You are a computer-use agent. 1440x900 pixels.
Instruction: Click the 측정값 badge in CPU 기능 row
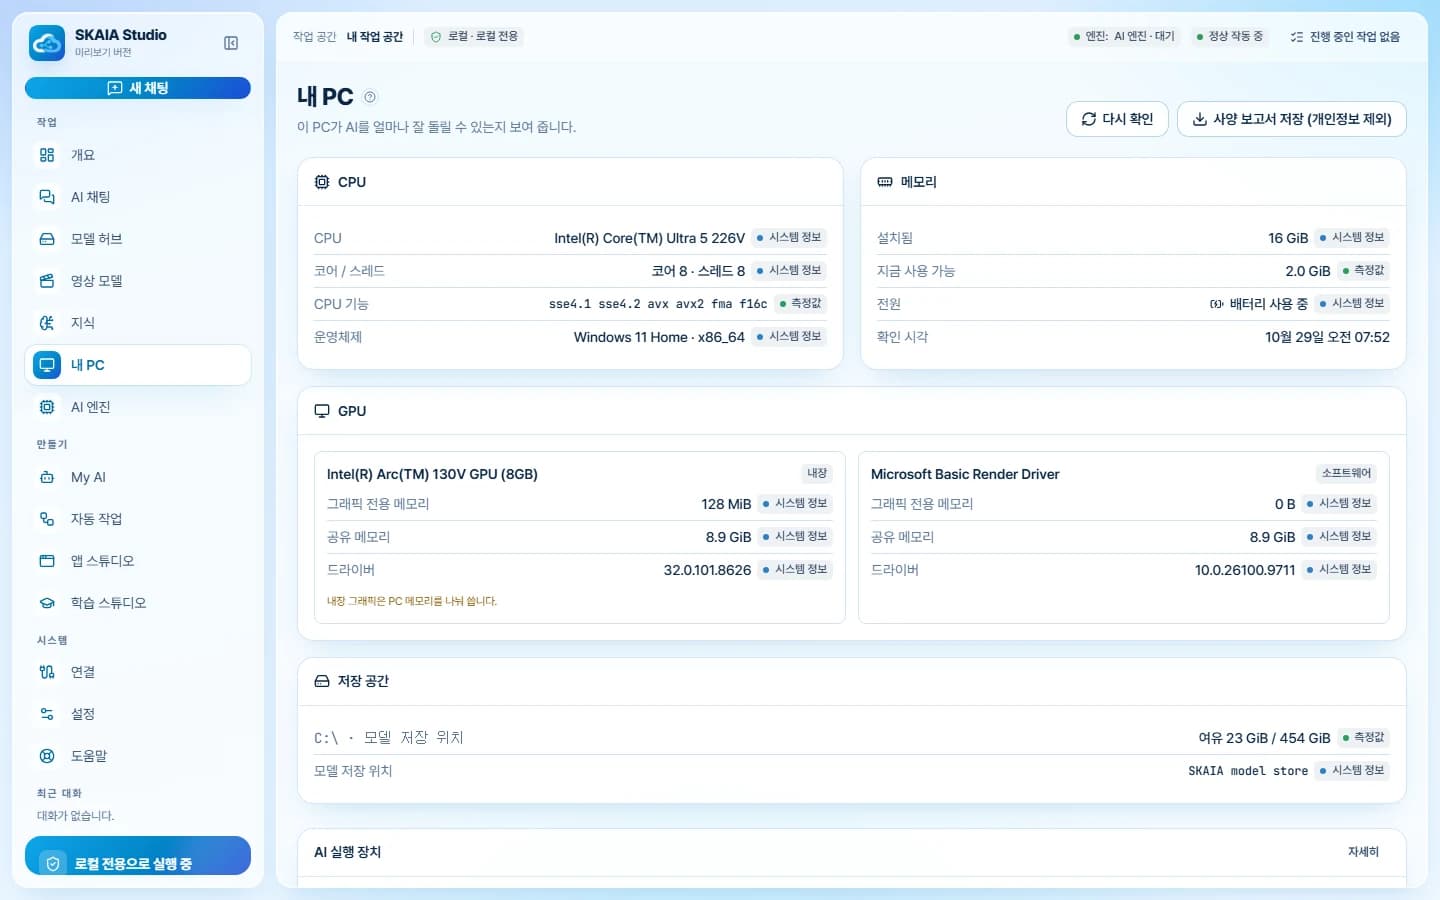(x=800, y=303)
